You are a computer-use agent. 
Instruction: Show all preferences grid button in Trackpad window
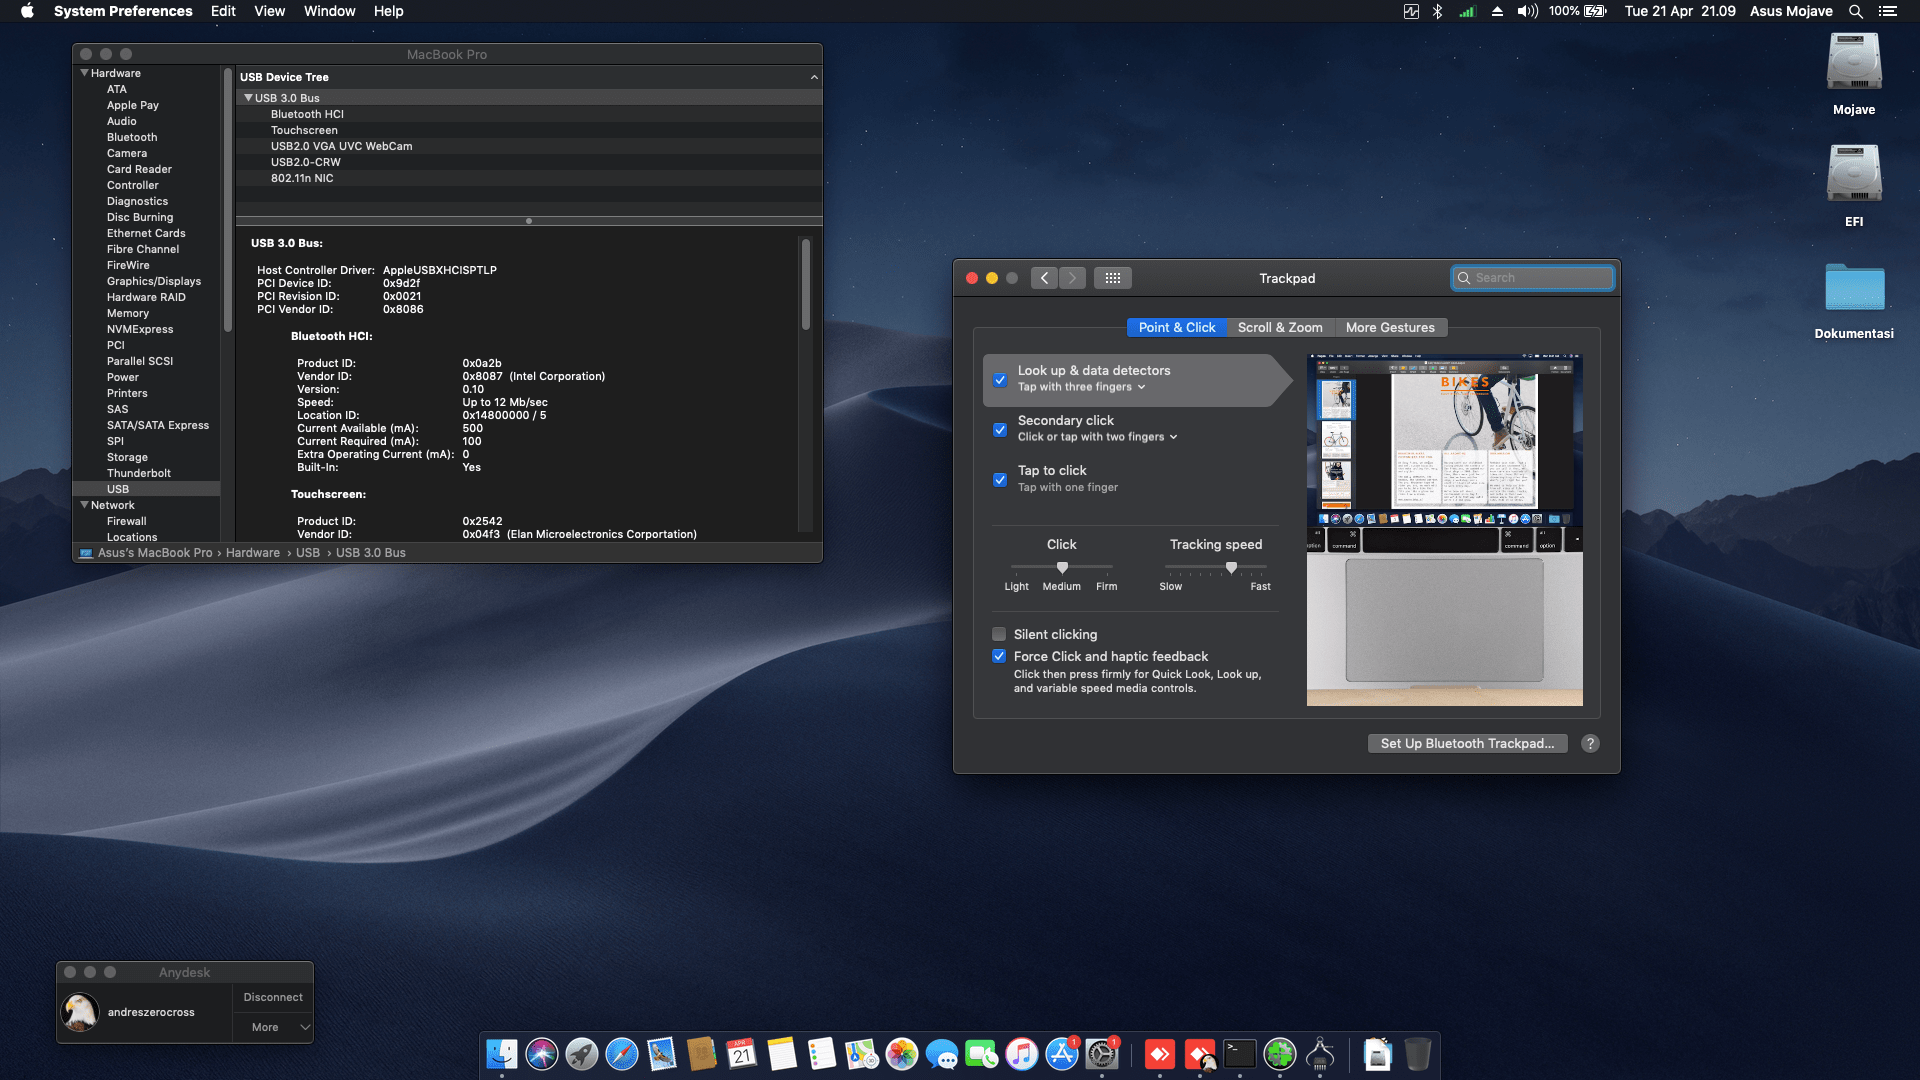[1113, 278]
